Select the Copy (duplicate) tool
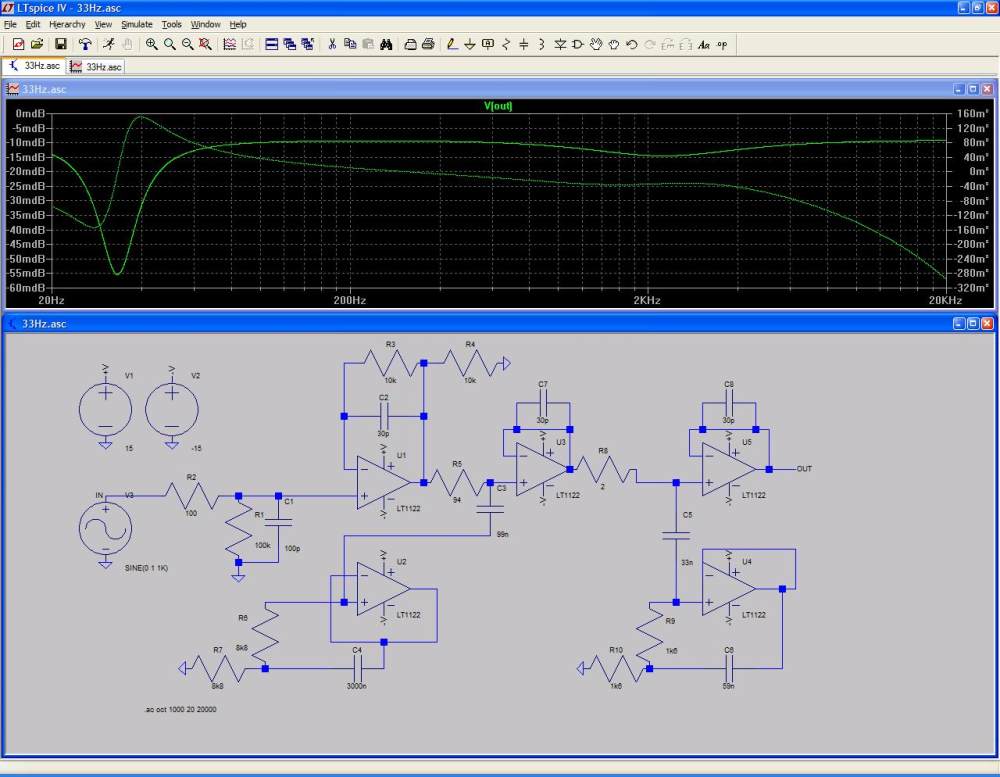1000x777 pixels. point(349,44)
